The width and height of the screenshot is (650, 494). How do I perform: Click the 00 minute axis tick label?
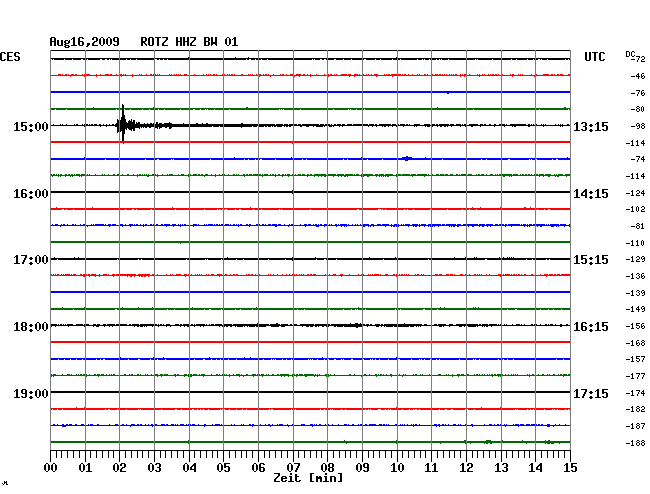click(x=51, y=468)
